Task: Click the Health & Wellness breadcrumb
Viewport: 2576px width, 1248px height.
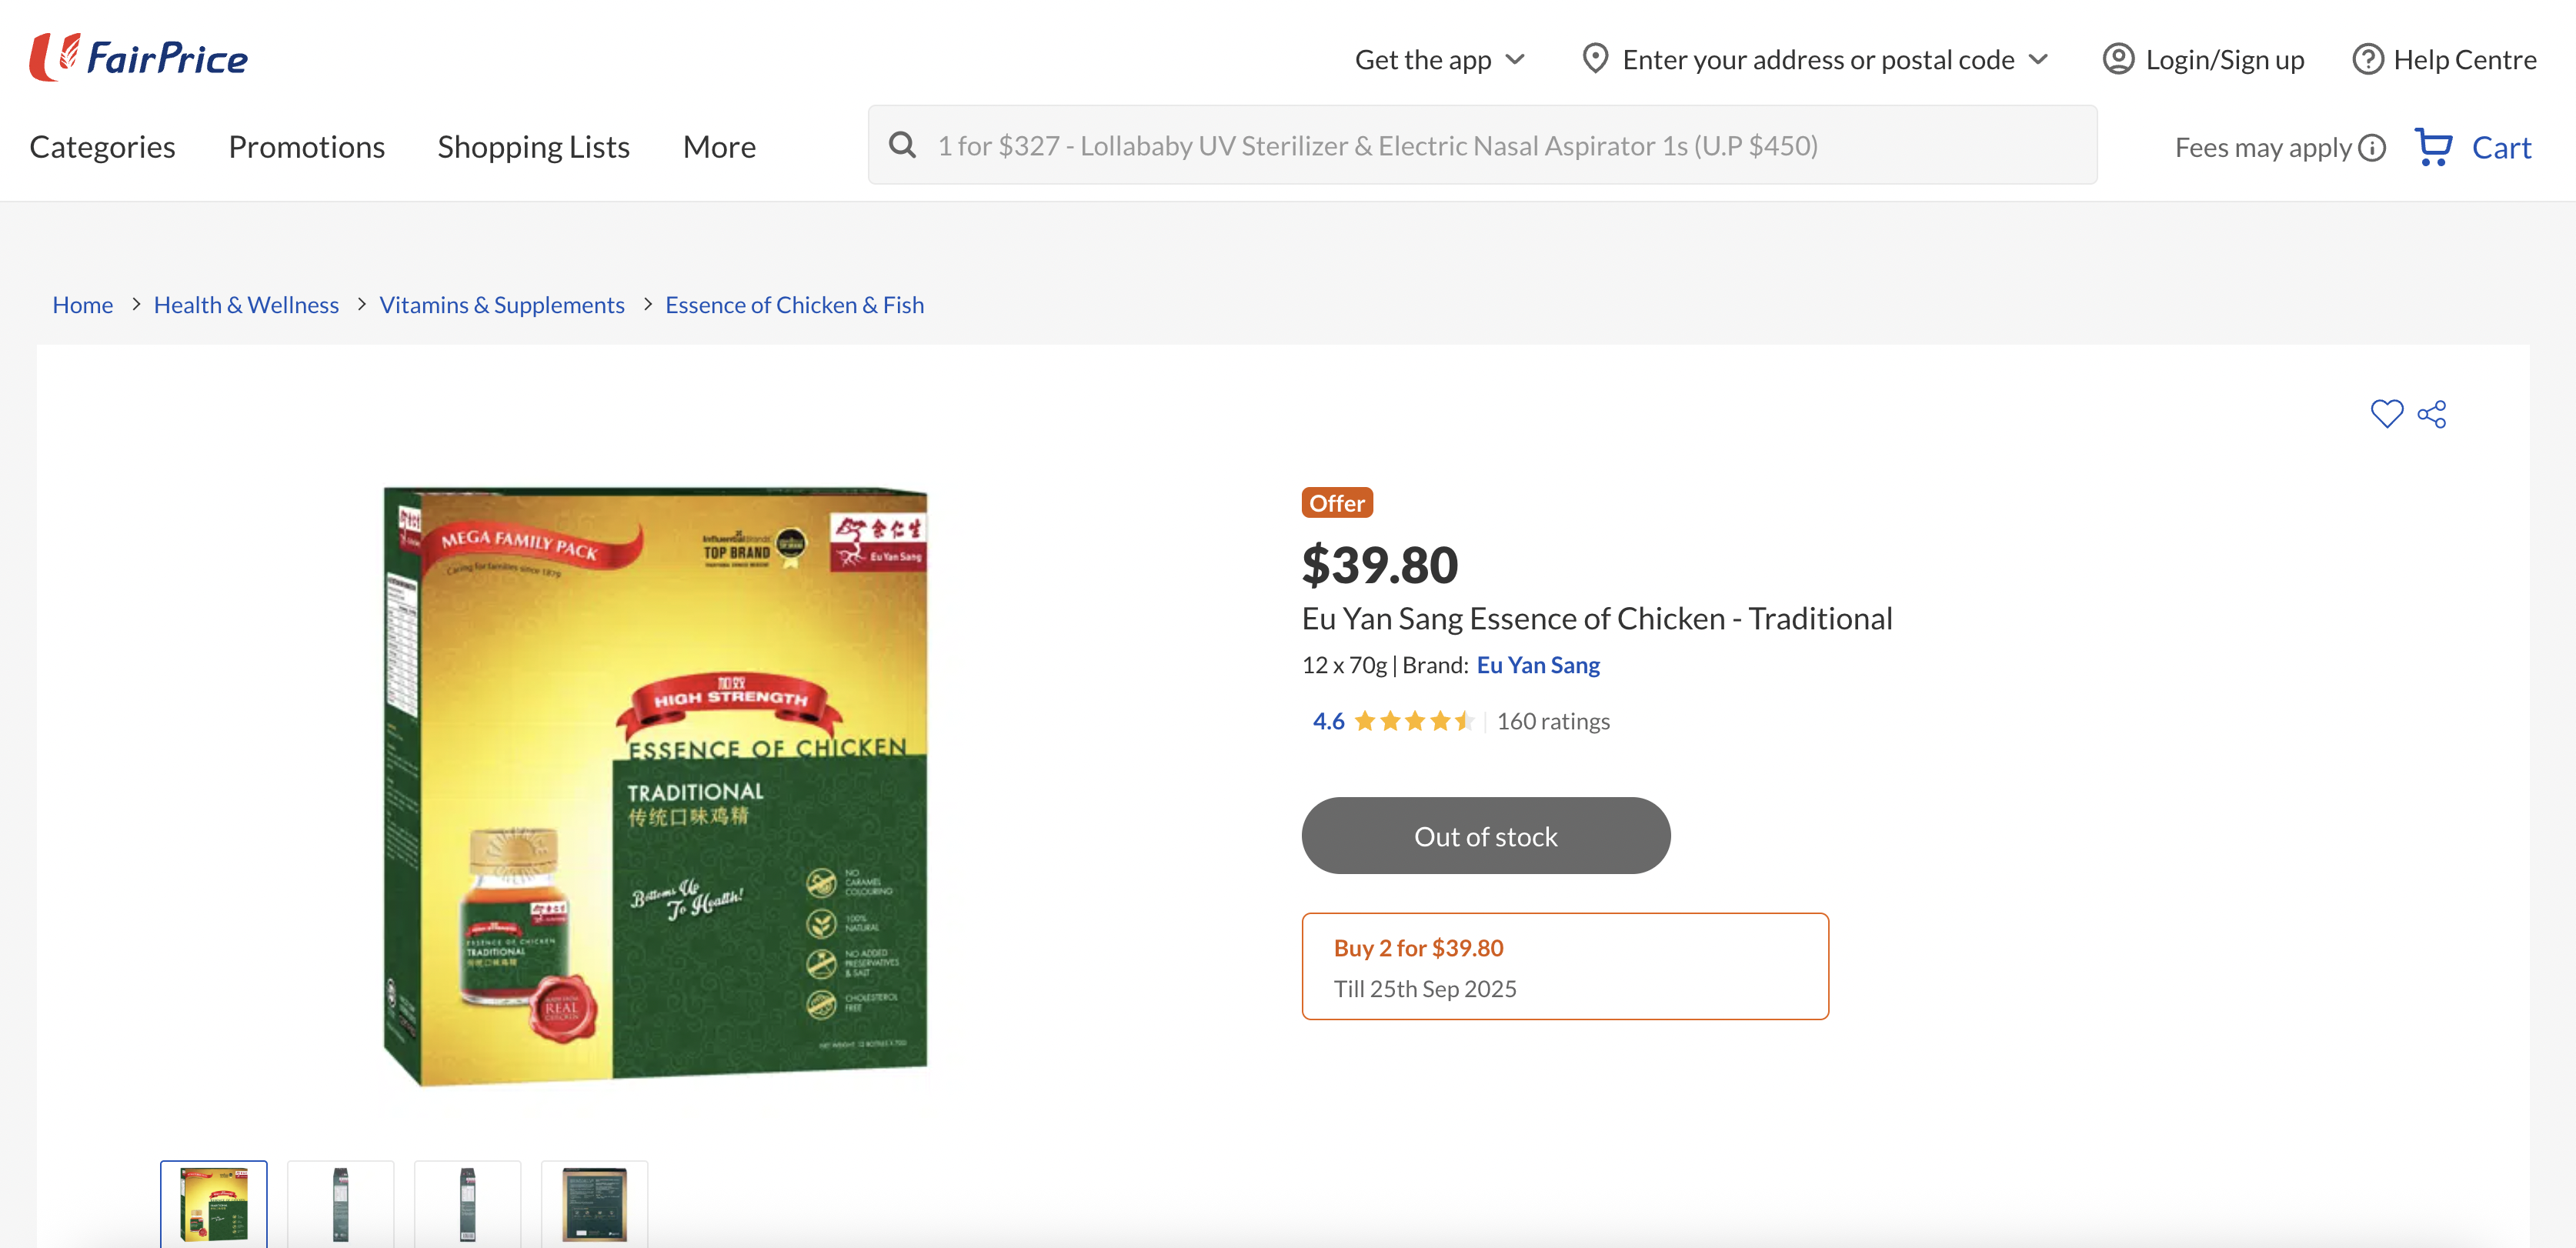Action: (246, 305)
